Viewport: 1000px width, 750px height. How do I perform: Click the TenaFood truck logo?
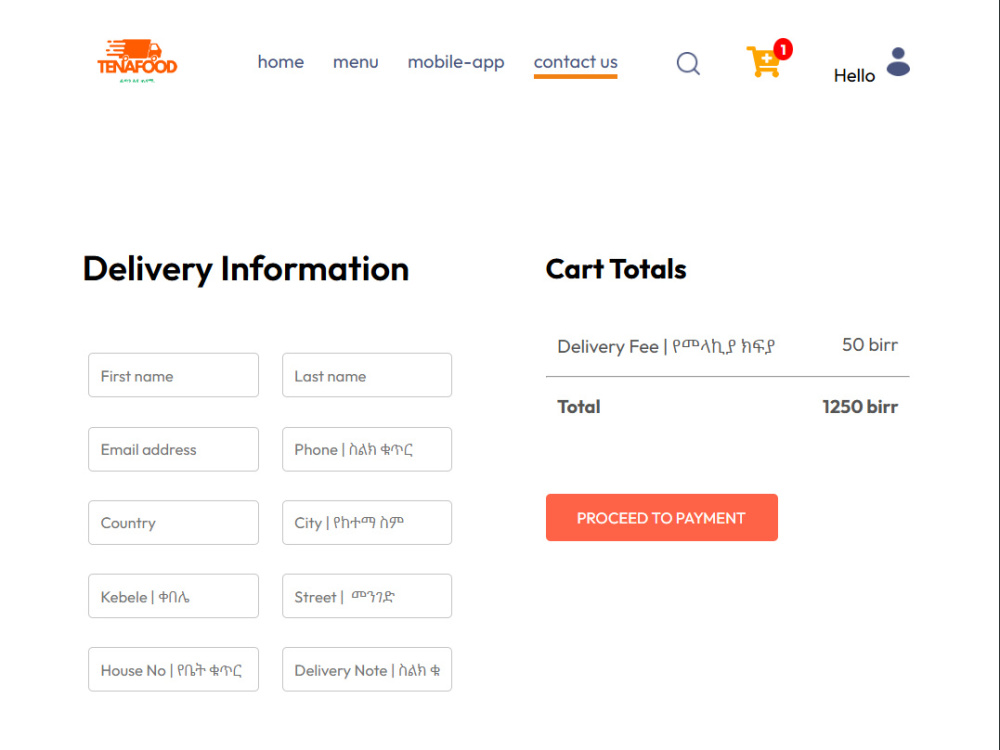point(137,61)
